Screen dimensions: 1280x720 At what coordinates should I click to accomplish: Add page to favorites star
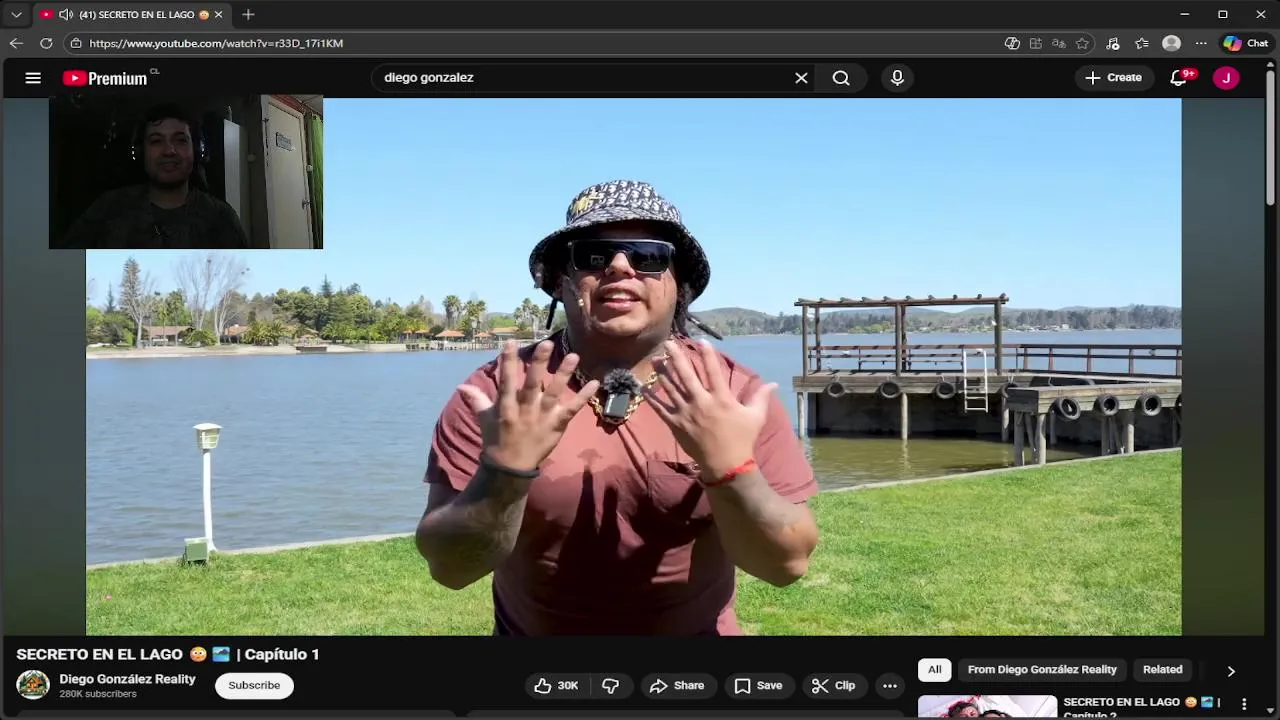click(1082, 43)
